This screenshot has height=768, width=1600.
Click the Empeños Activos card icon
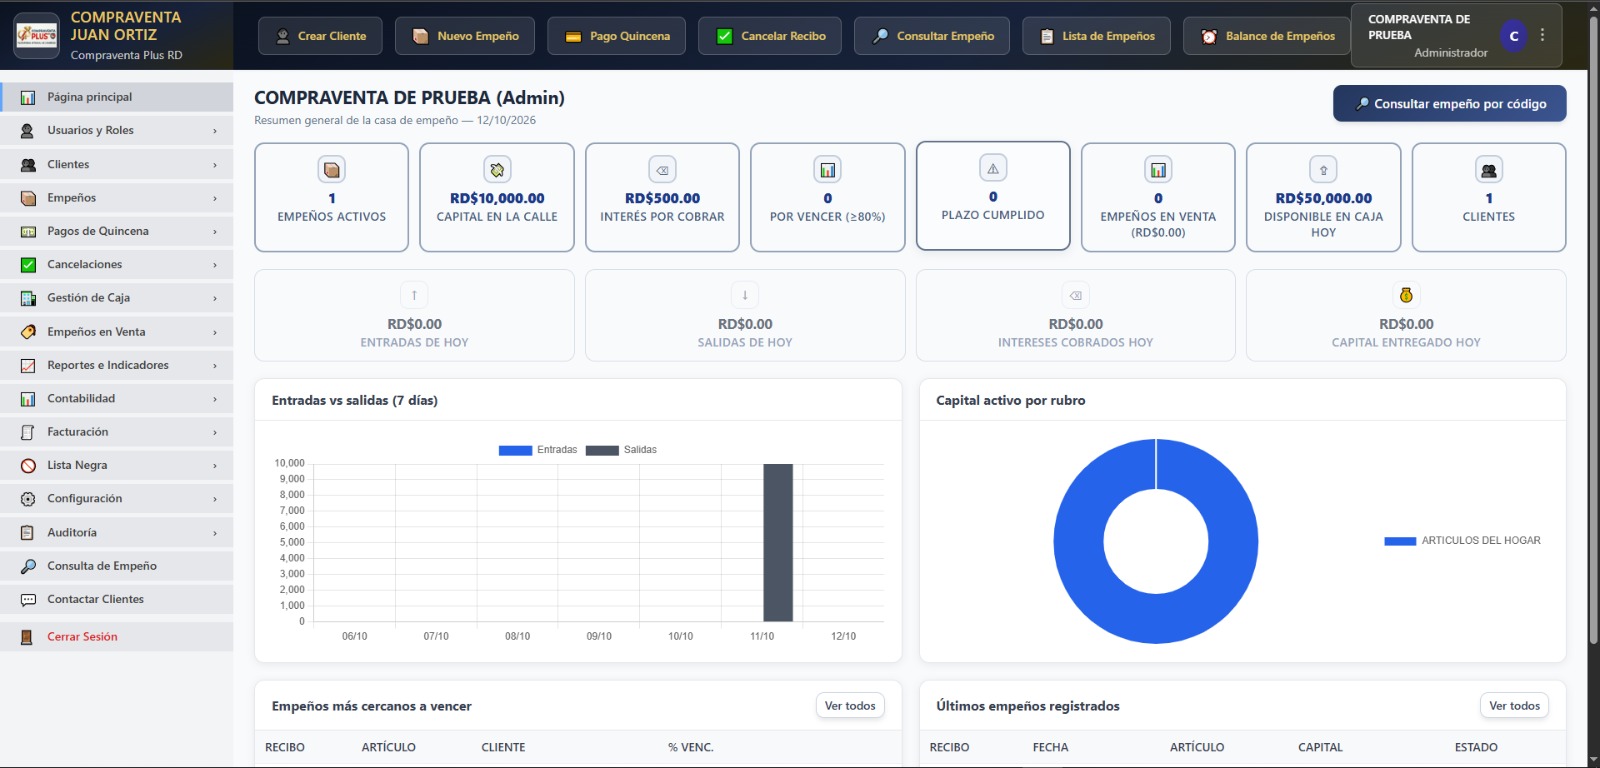(x=331, y=170)
